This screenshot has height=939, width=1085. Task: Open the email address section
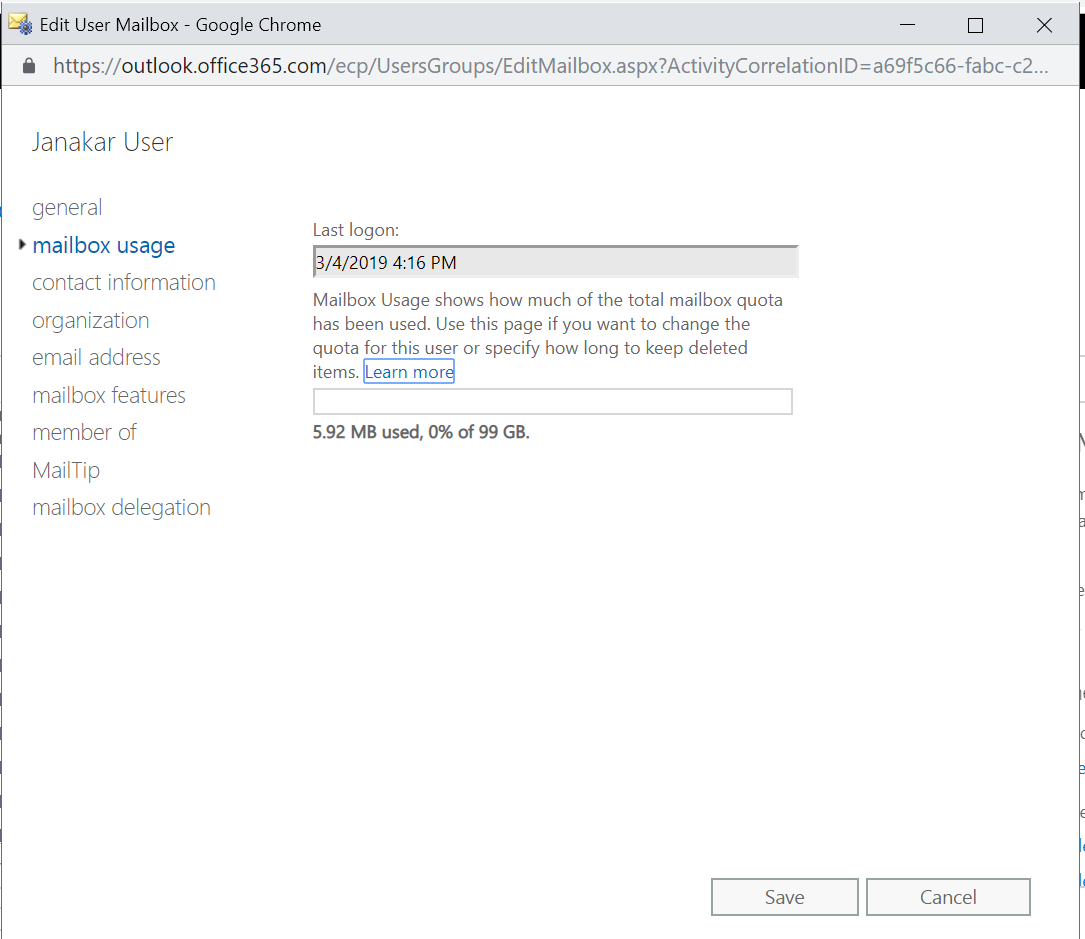click(96, 358)
